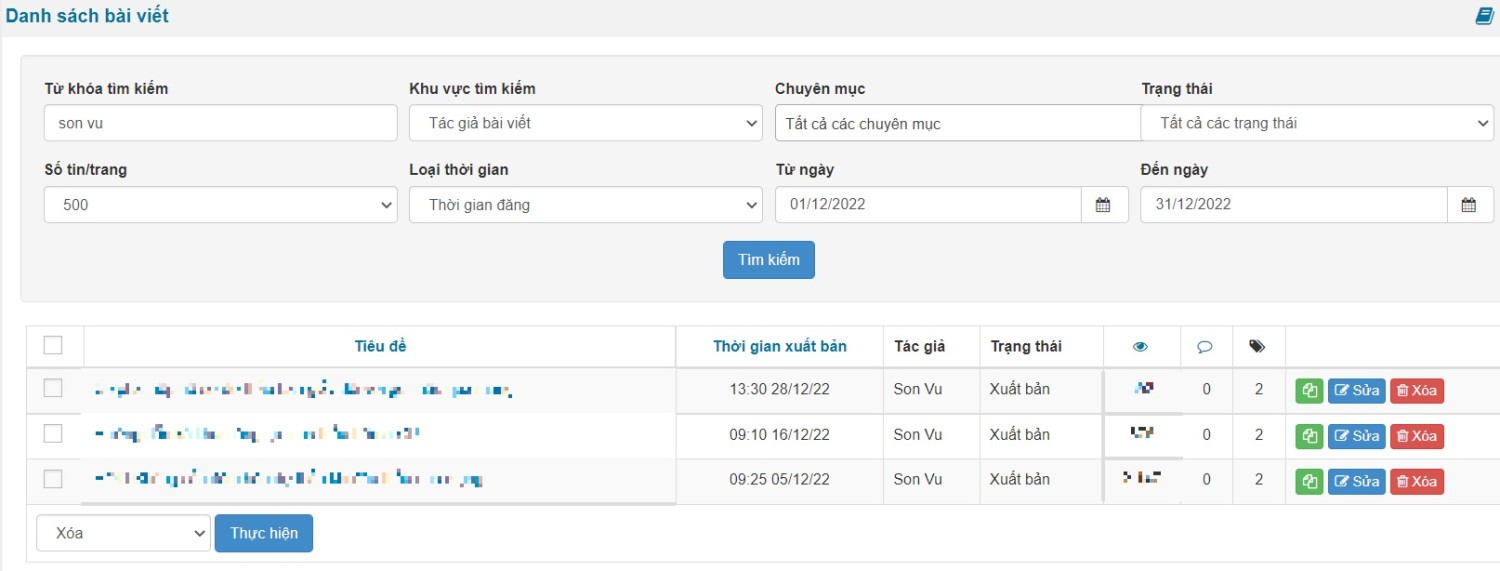
Task: Open calendar picker for Từ ngày
Action: coord(1104,205)
